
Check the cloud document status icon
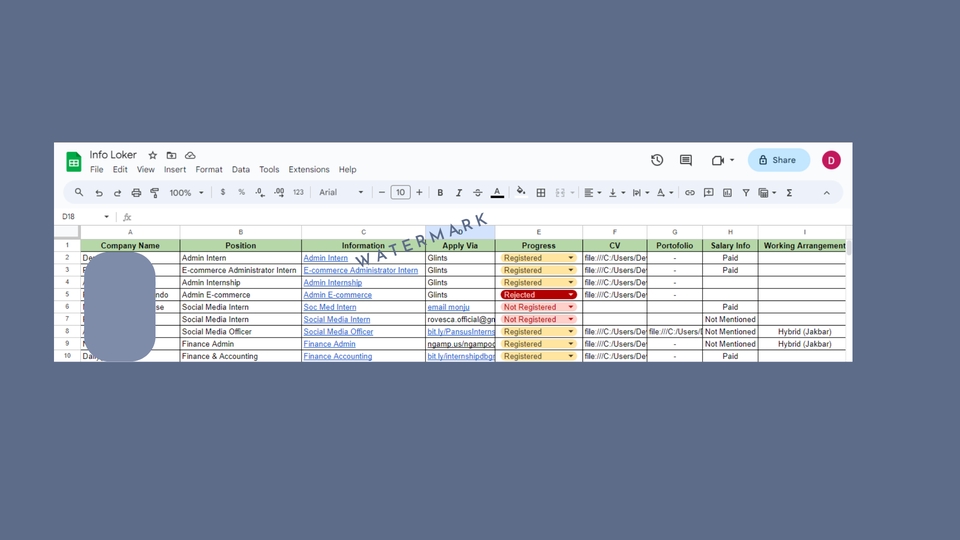coord(190,156)
